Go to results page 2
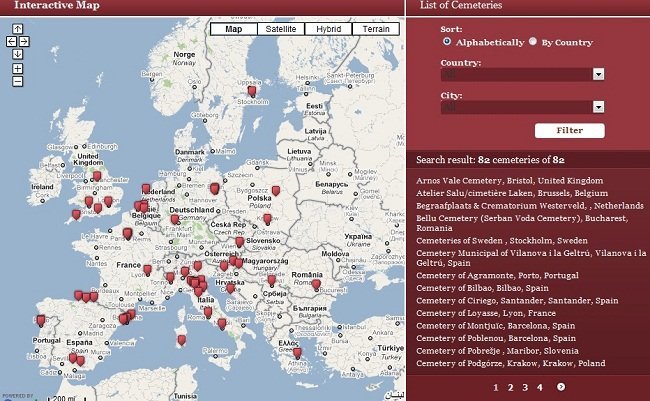This screenshot has width=650, height=401. coord(510,387)
